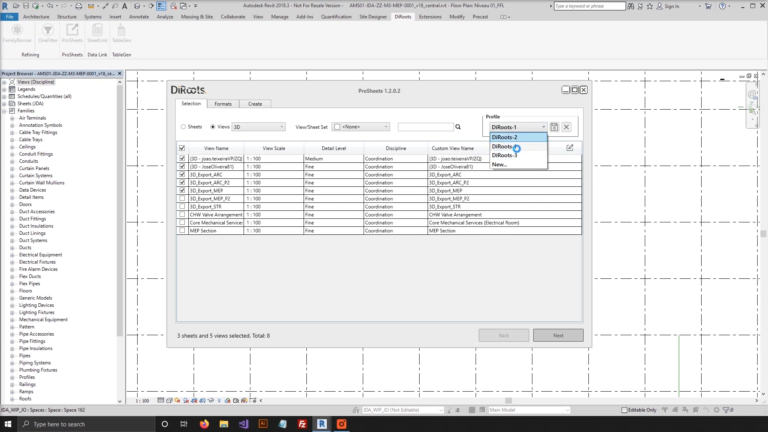The width and height of the screenshot is (768, 432).
Task: Open Visual Studio from the taskbar
Action: click(243, 424)
